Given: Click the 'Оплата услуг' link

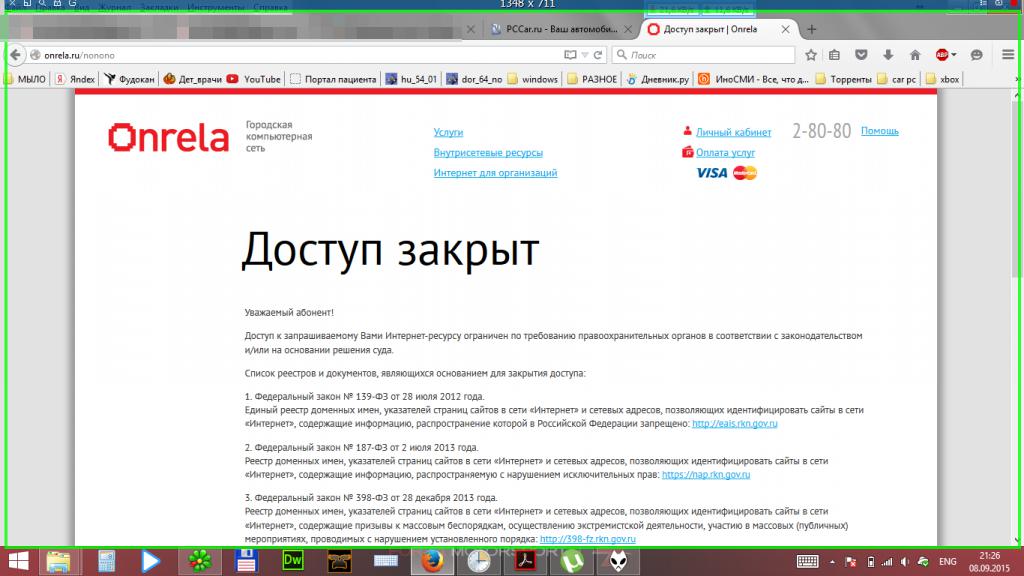Looking at the screenshot, I should [x=725, y=153].
